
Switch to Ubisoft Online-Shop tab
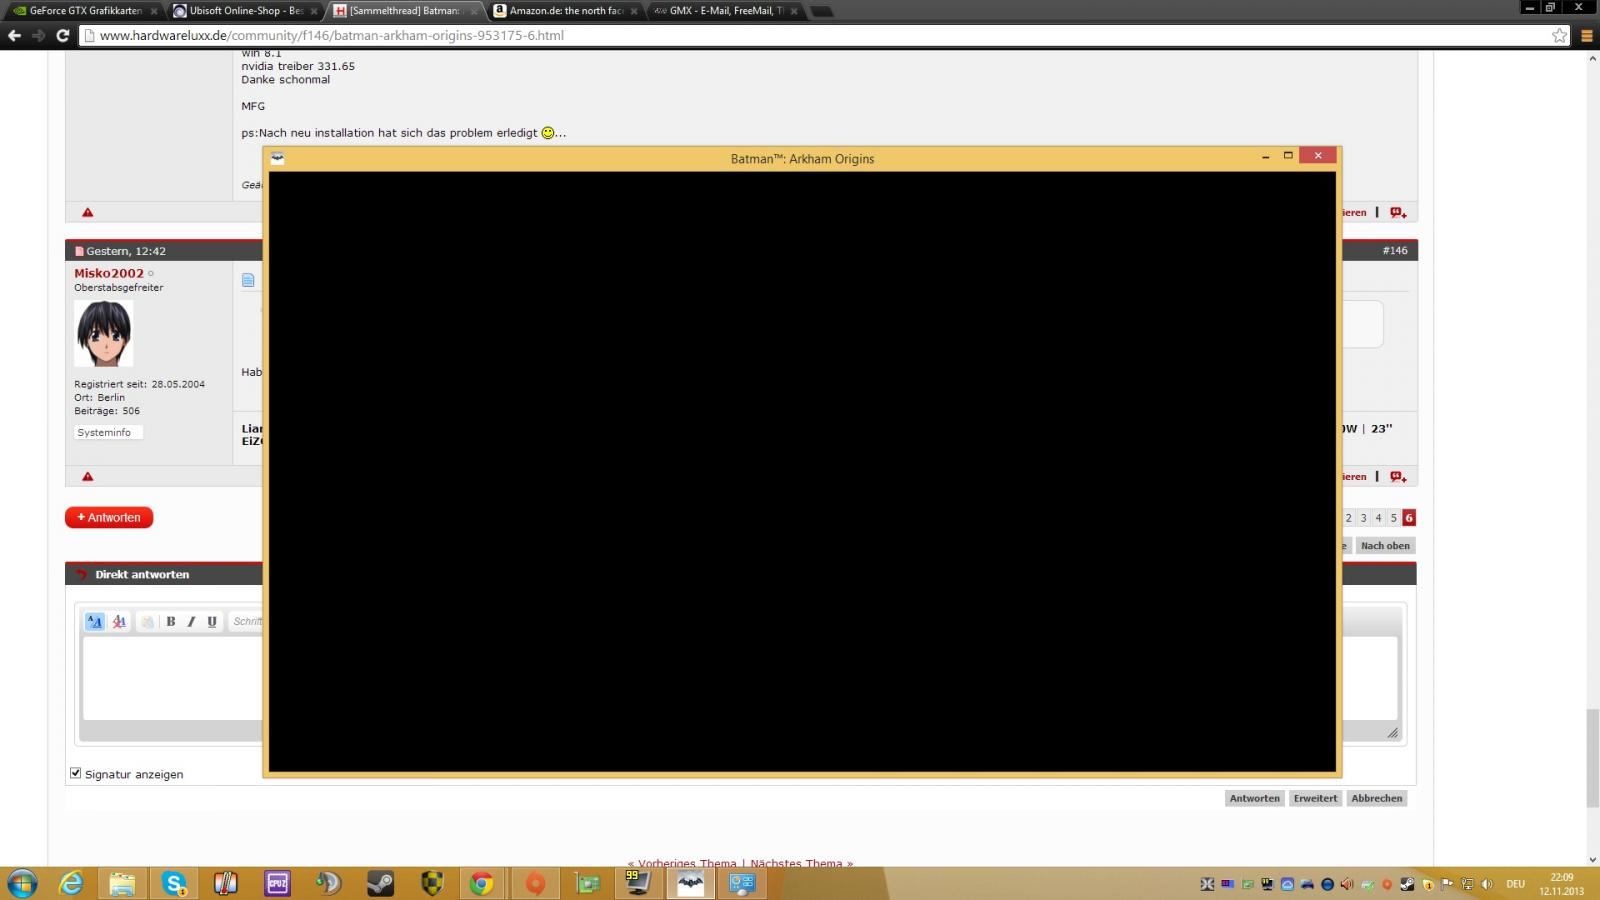244,11
